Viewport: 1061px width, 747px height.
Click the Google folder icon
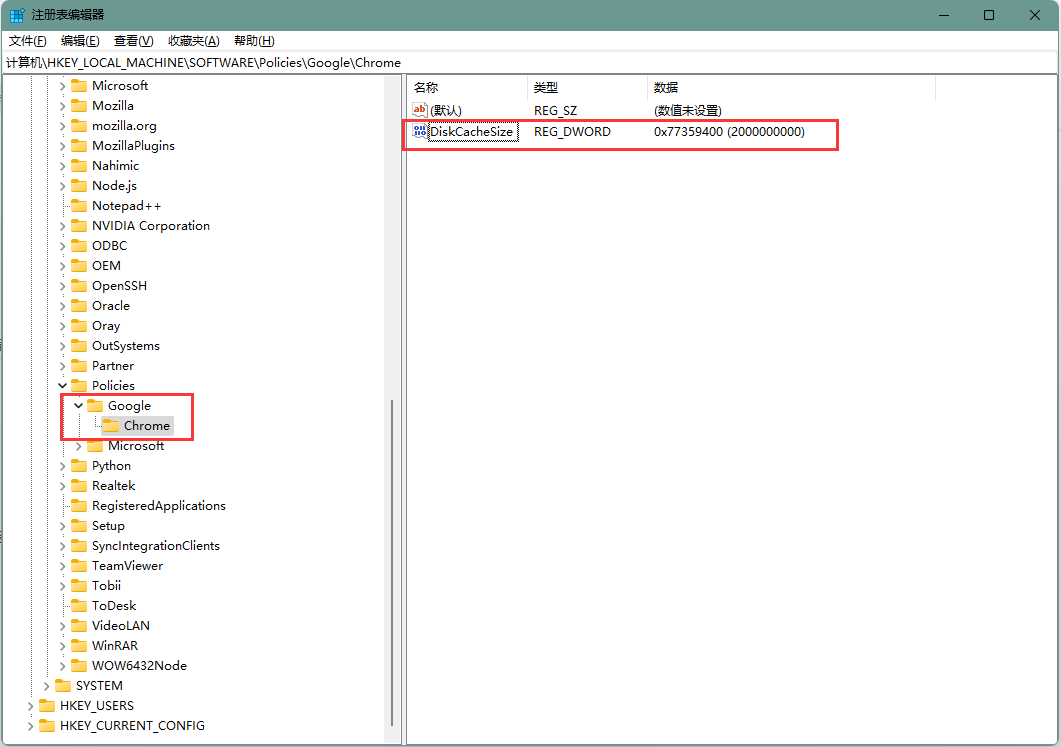pyautogui.click(x=95, y=405)
